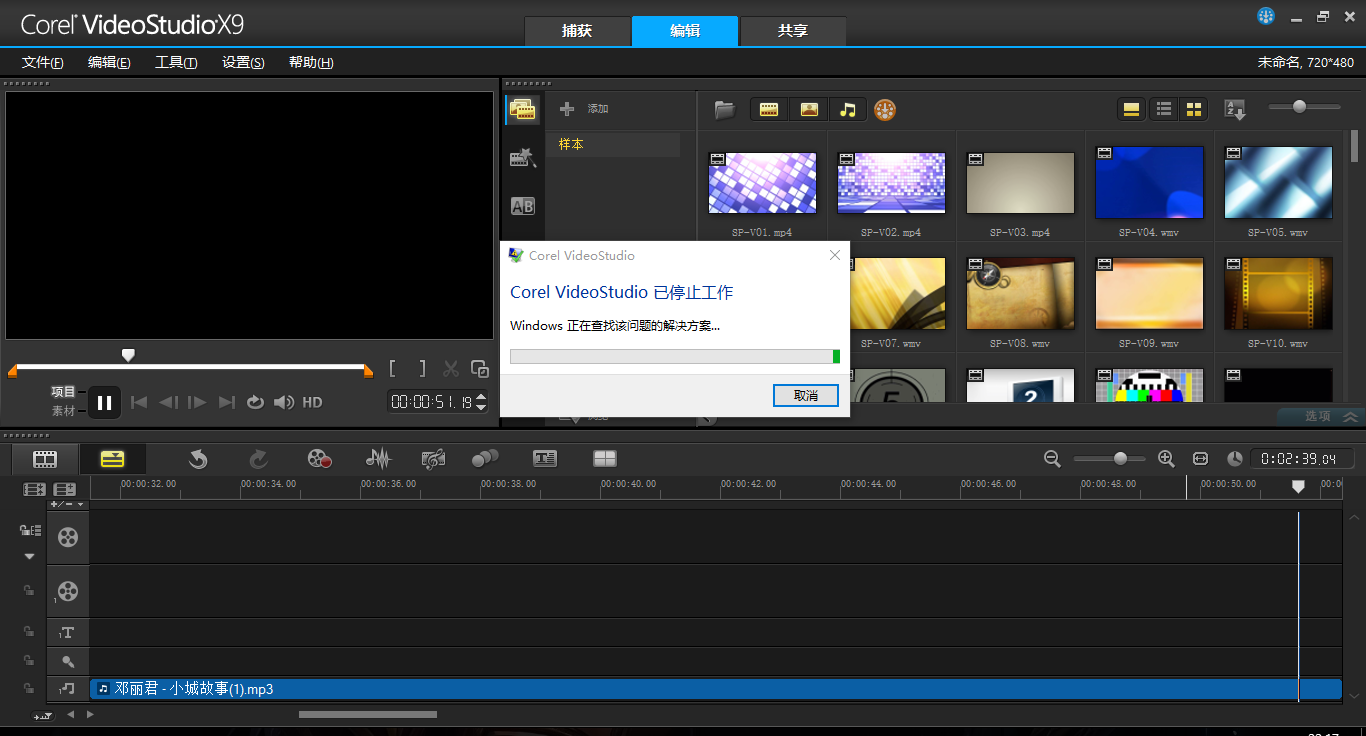Open the 文件(F) menu

point(43,62)
